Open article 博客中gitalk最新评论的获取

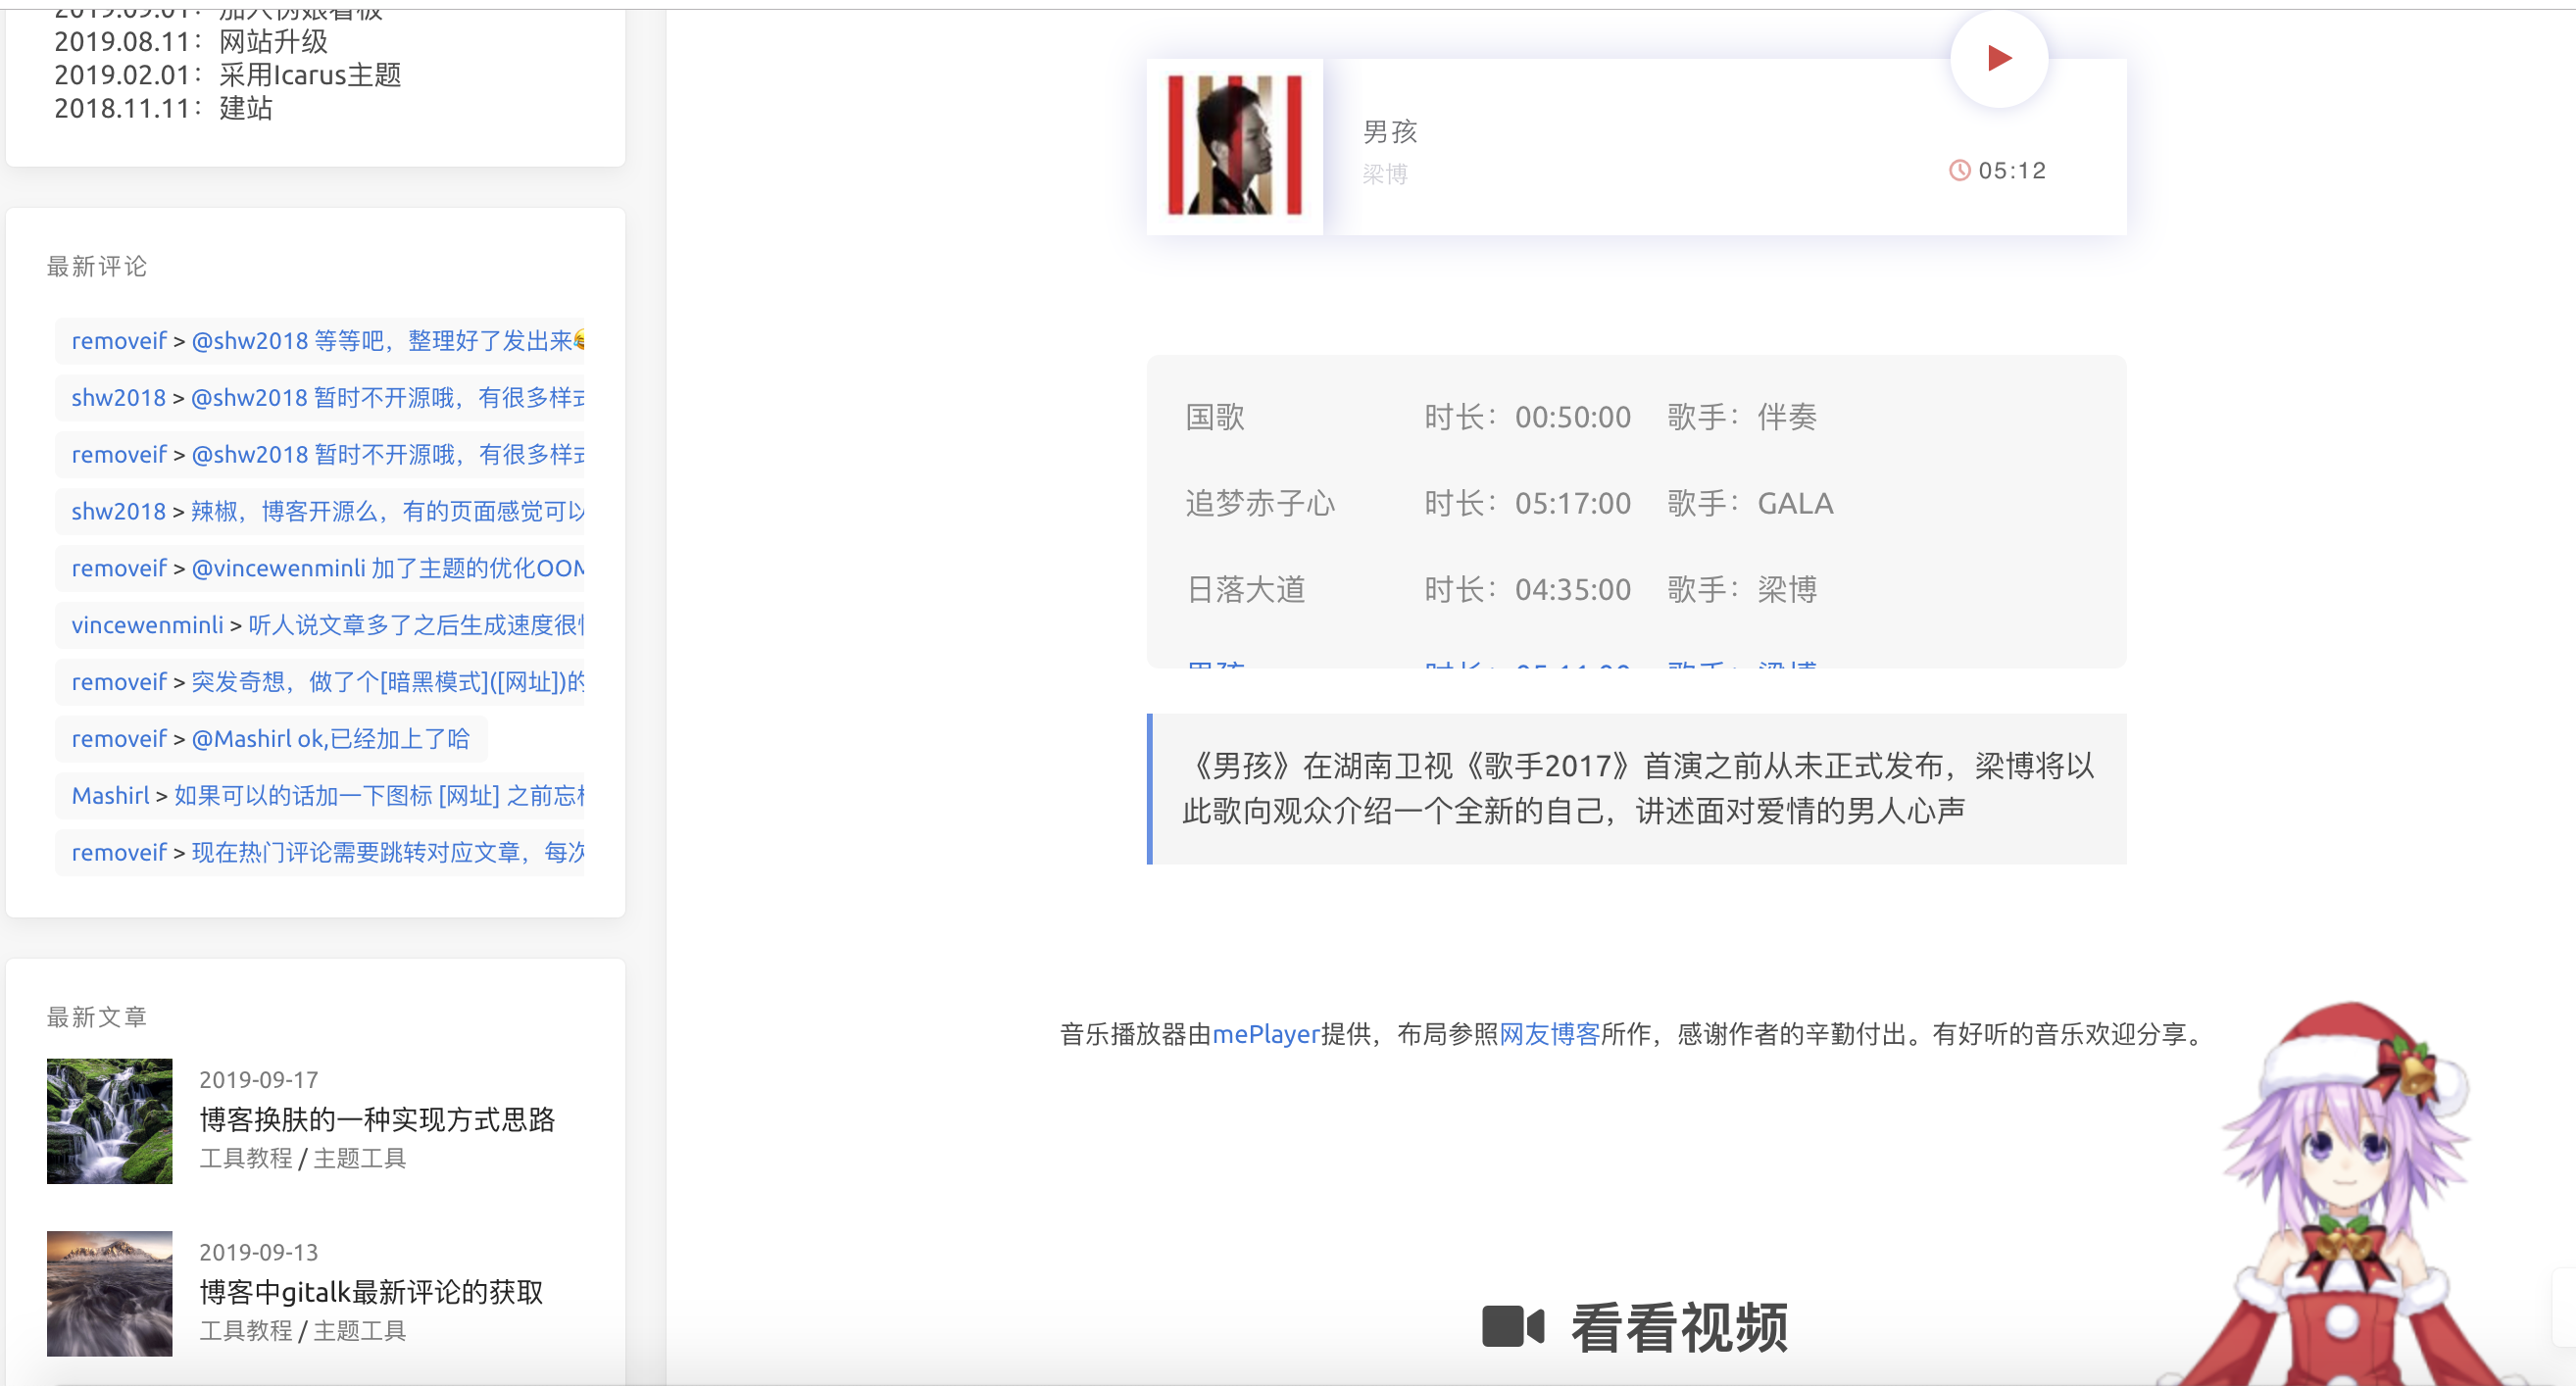[371, 1292]
